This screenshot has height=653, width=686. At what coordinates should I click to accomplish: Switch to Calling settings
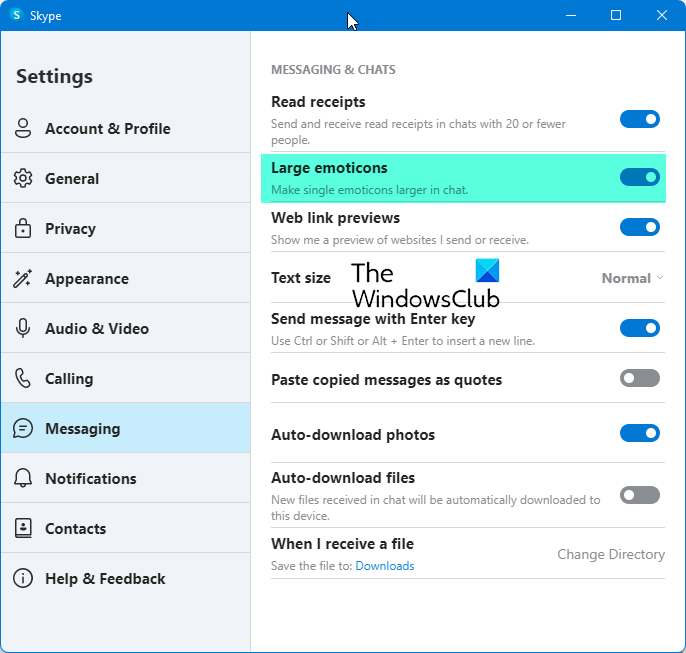[x=126, y=378]
